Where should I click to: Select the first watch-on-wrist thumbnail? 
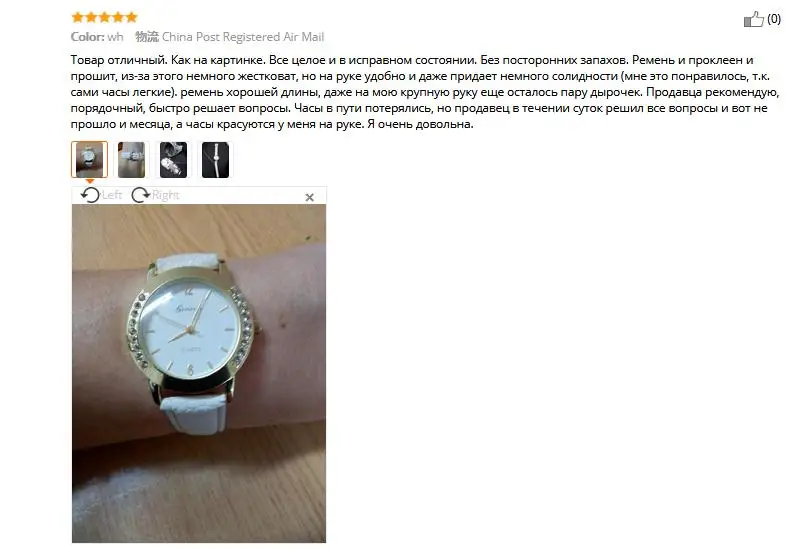pos(89,160)
